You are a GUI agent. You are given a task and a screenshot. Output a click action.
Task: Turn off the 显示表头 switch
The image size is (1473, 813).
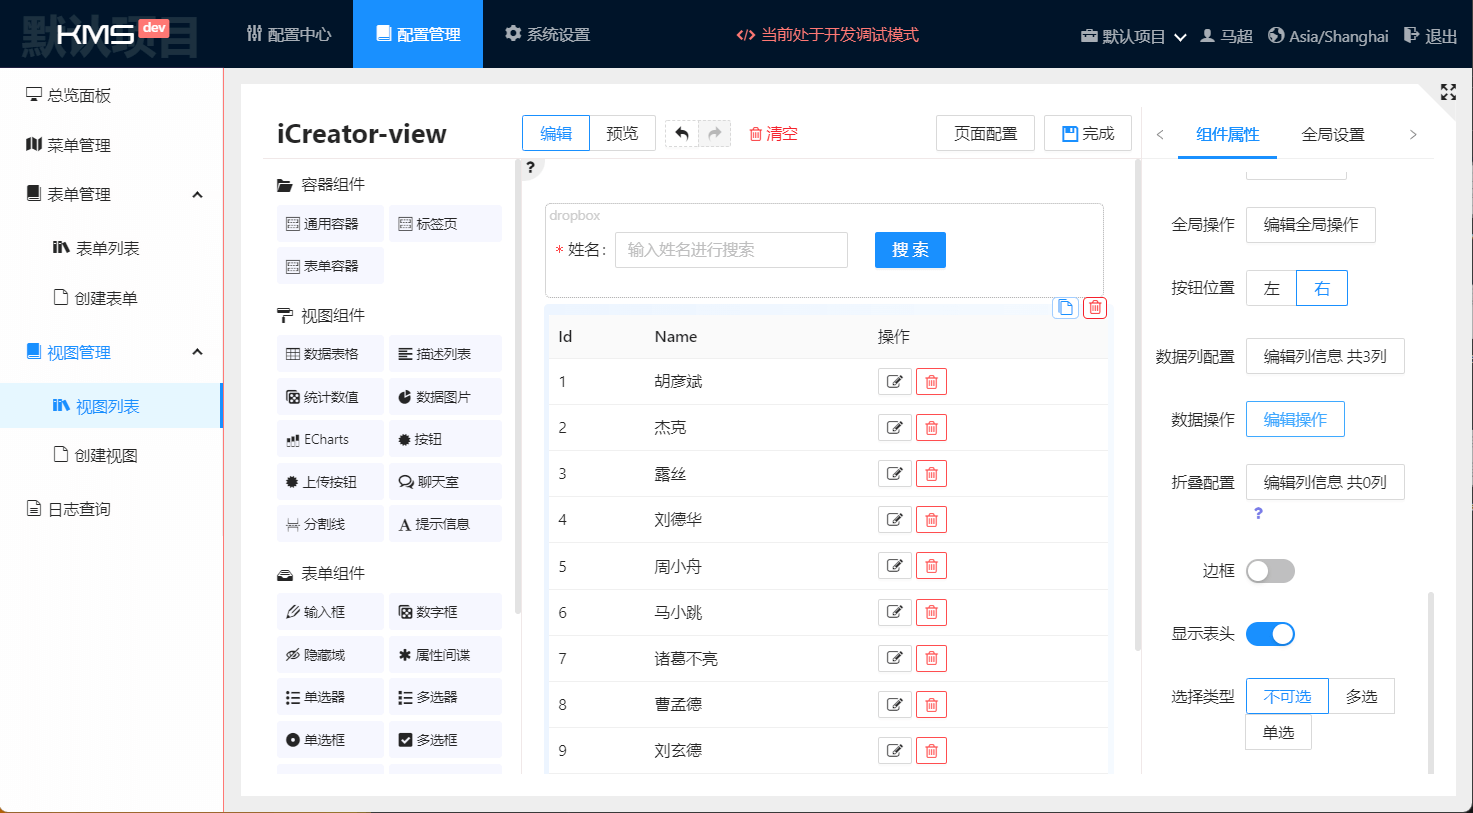1270,634
